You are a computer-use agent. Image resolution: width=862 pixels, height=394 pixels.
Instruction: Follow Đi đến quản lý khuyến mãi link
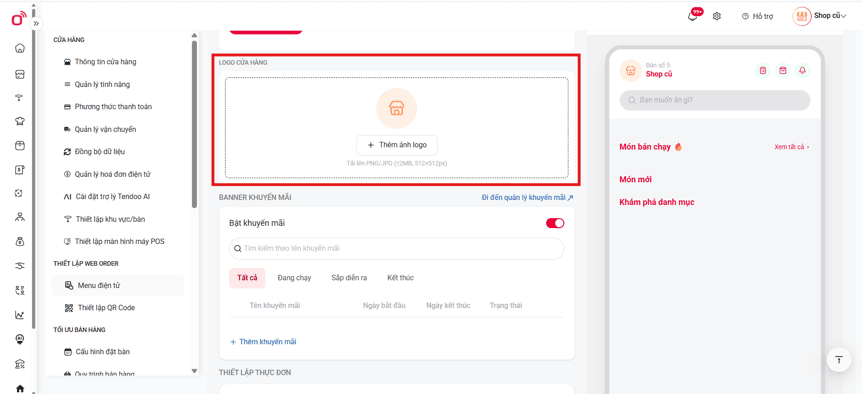pos(527,197)
